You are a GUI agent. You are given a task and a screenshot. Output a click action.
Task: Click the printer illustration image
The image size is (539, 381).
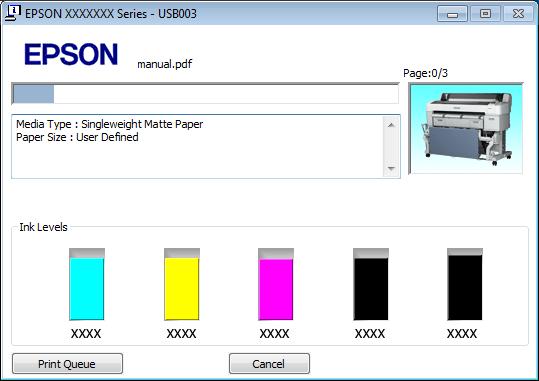pos(466,128)
